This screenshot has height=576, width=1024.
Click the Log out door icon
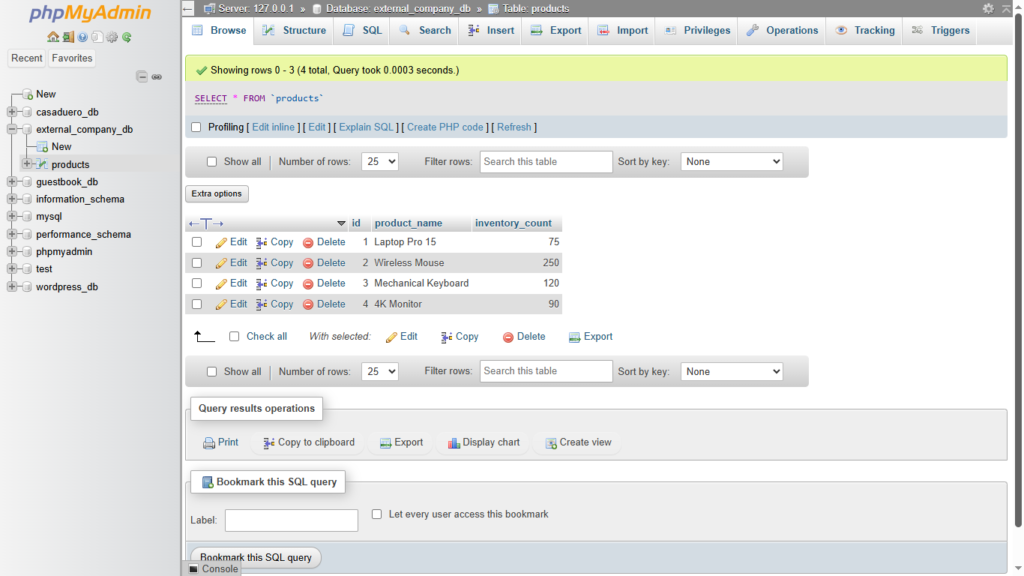point(67,37)
